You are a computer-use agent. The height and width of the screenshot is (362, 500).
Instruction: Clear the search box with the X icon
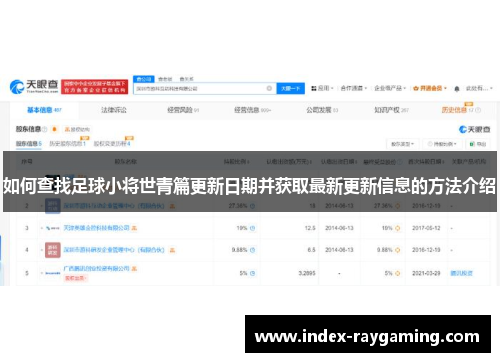click(269, 88)
